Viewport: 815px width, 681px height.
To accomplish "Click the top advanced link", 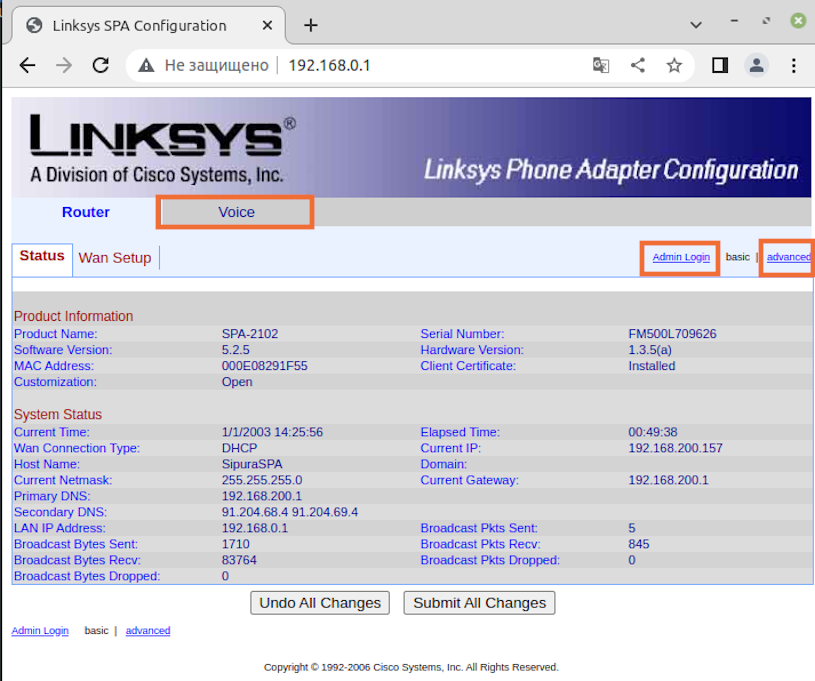I will pos(788,257).
